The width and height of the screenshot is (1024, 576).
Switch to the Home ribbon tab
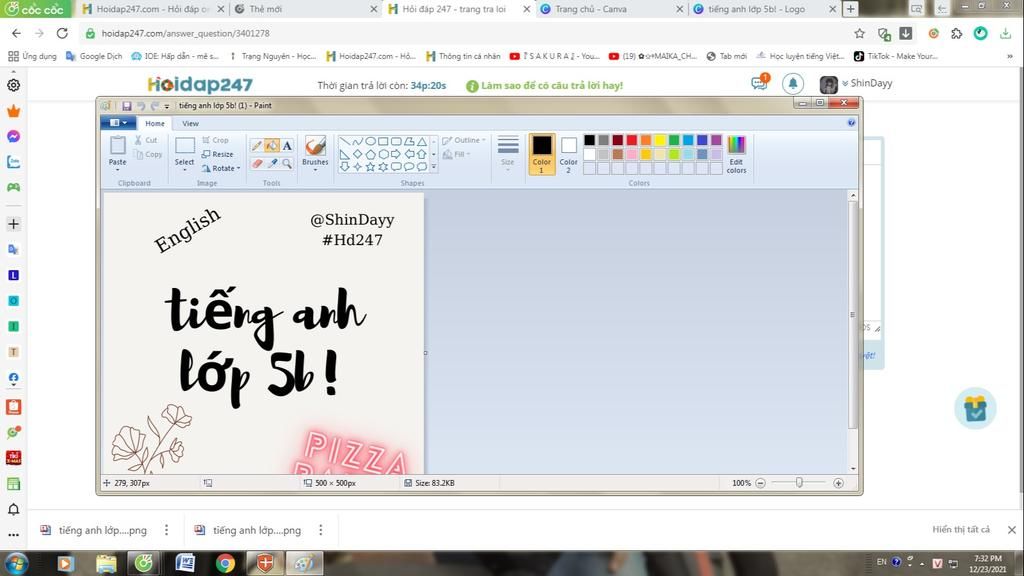[155, 123]
